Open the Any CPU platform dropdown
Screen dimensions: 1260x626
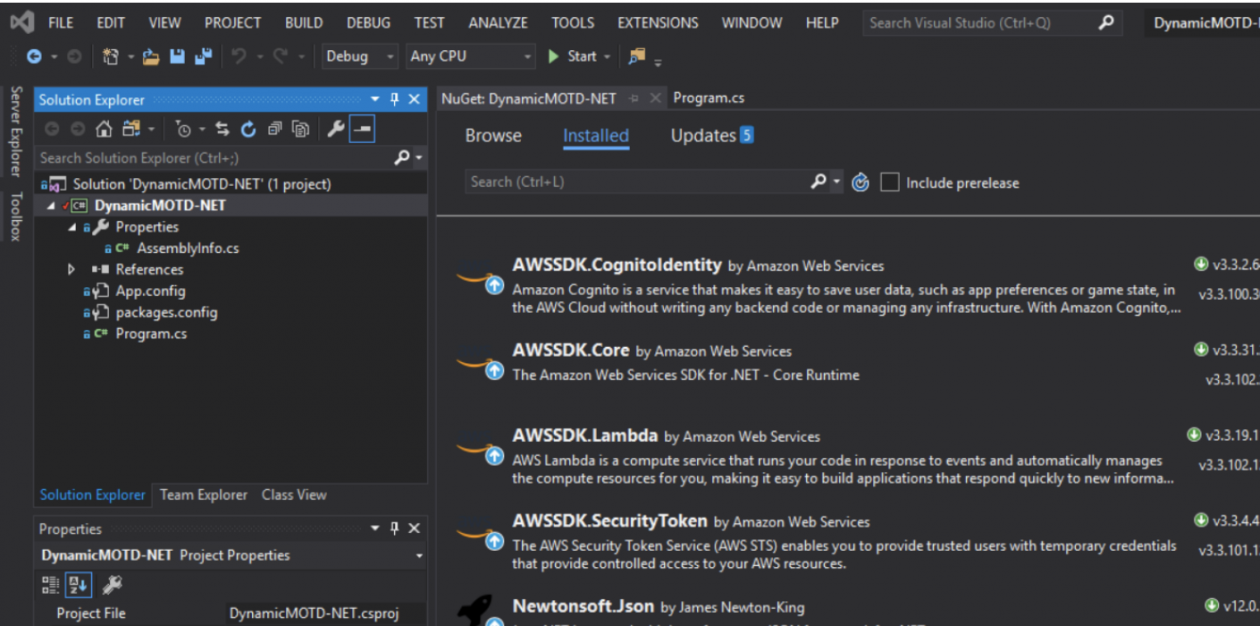[471, 57]
